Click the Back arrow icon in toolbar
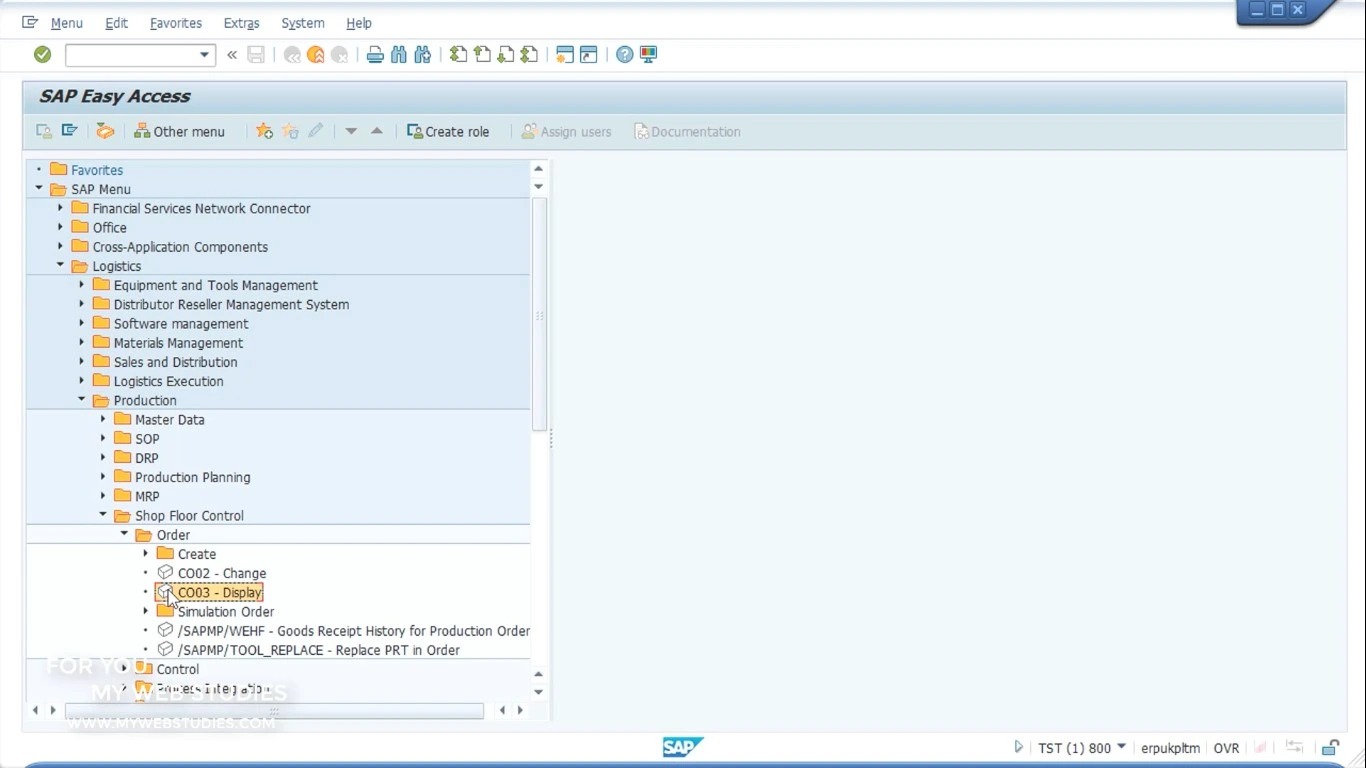 292,55
